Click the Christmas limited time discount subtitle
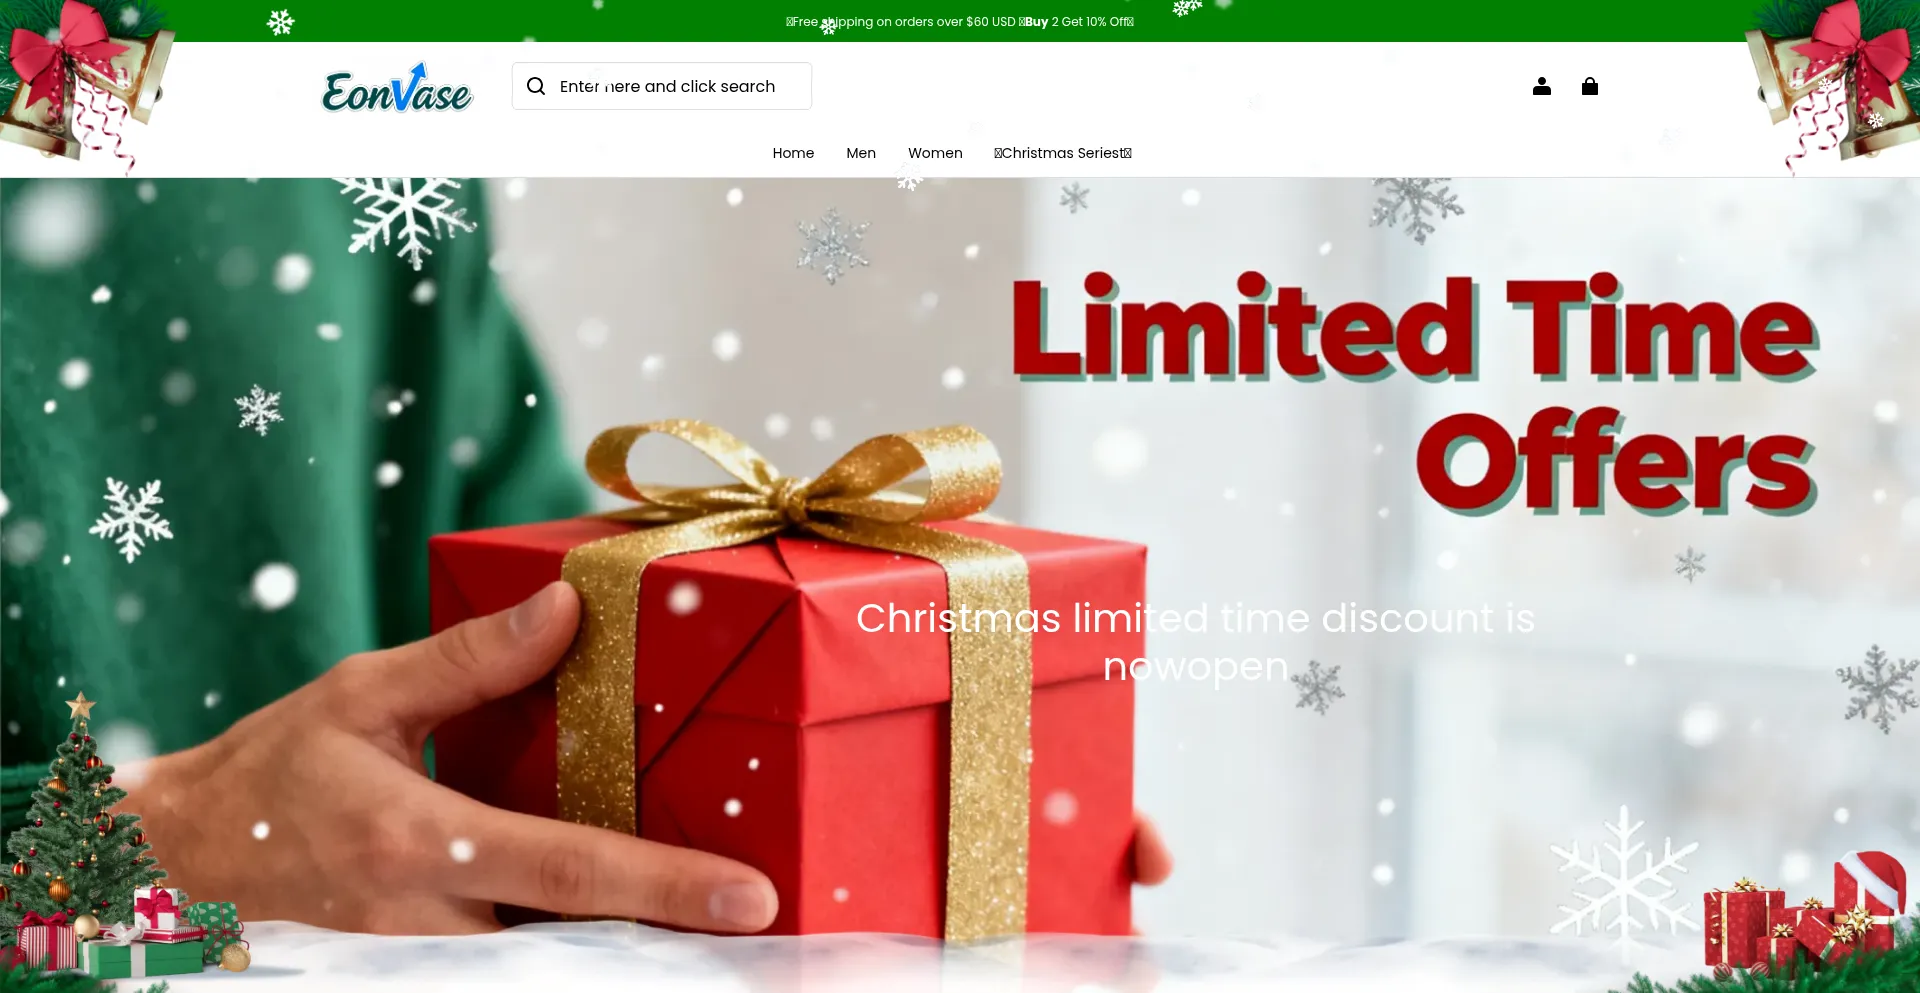Viewport: 1920px width, 993px height. [1195, 642]
